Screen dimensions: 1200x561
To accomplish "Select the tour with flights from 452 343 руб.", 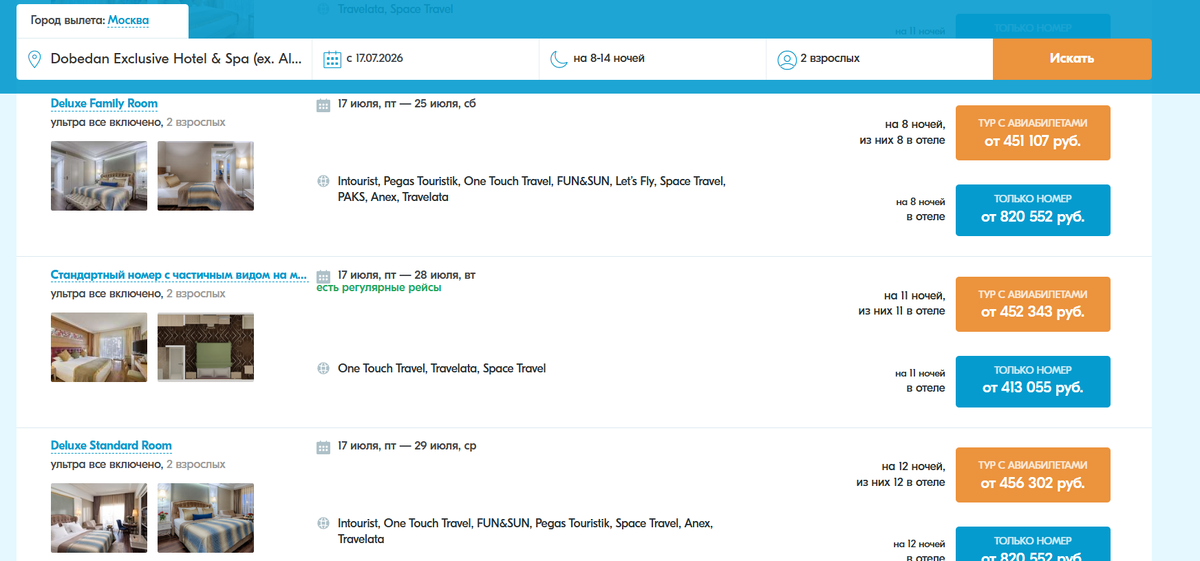I will [1033, 304].
